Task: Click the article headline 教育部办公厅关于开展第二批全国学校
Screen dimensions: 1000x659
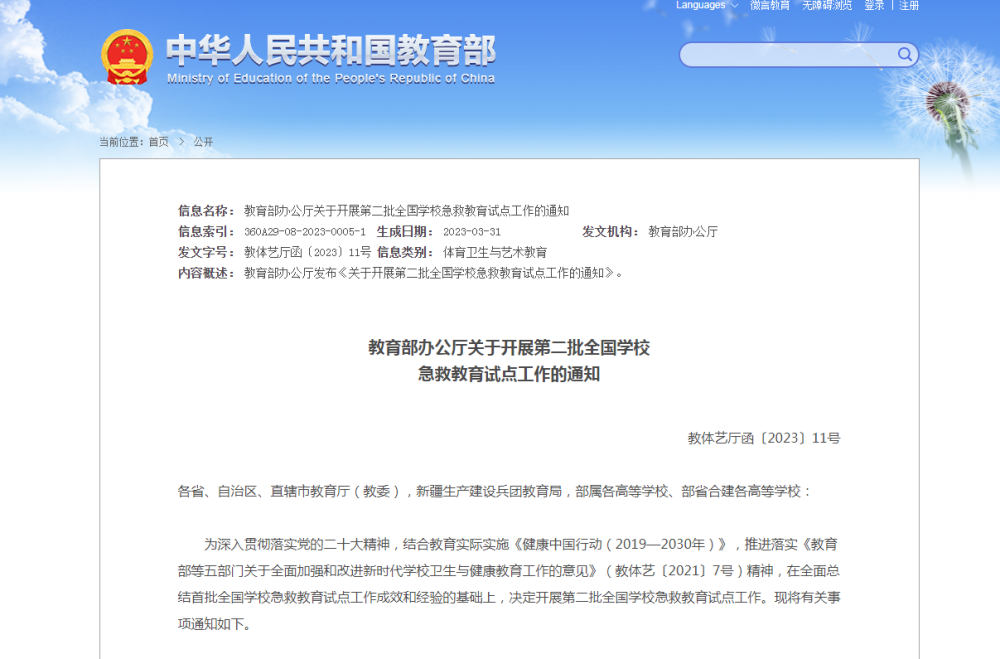Action: pyautogui.click(x=509, y=348)
